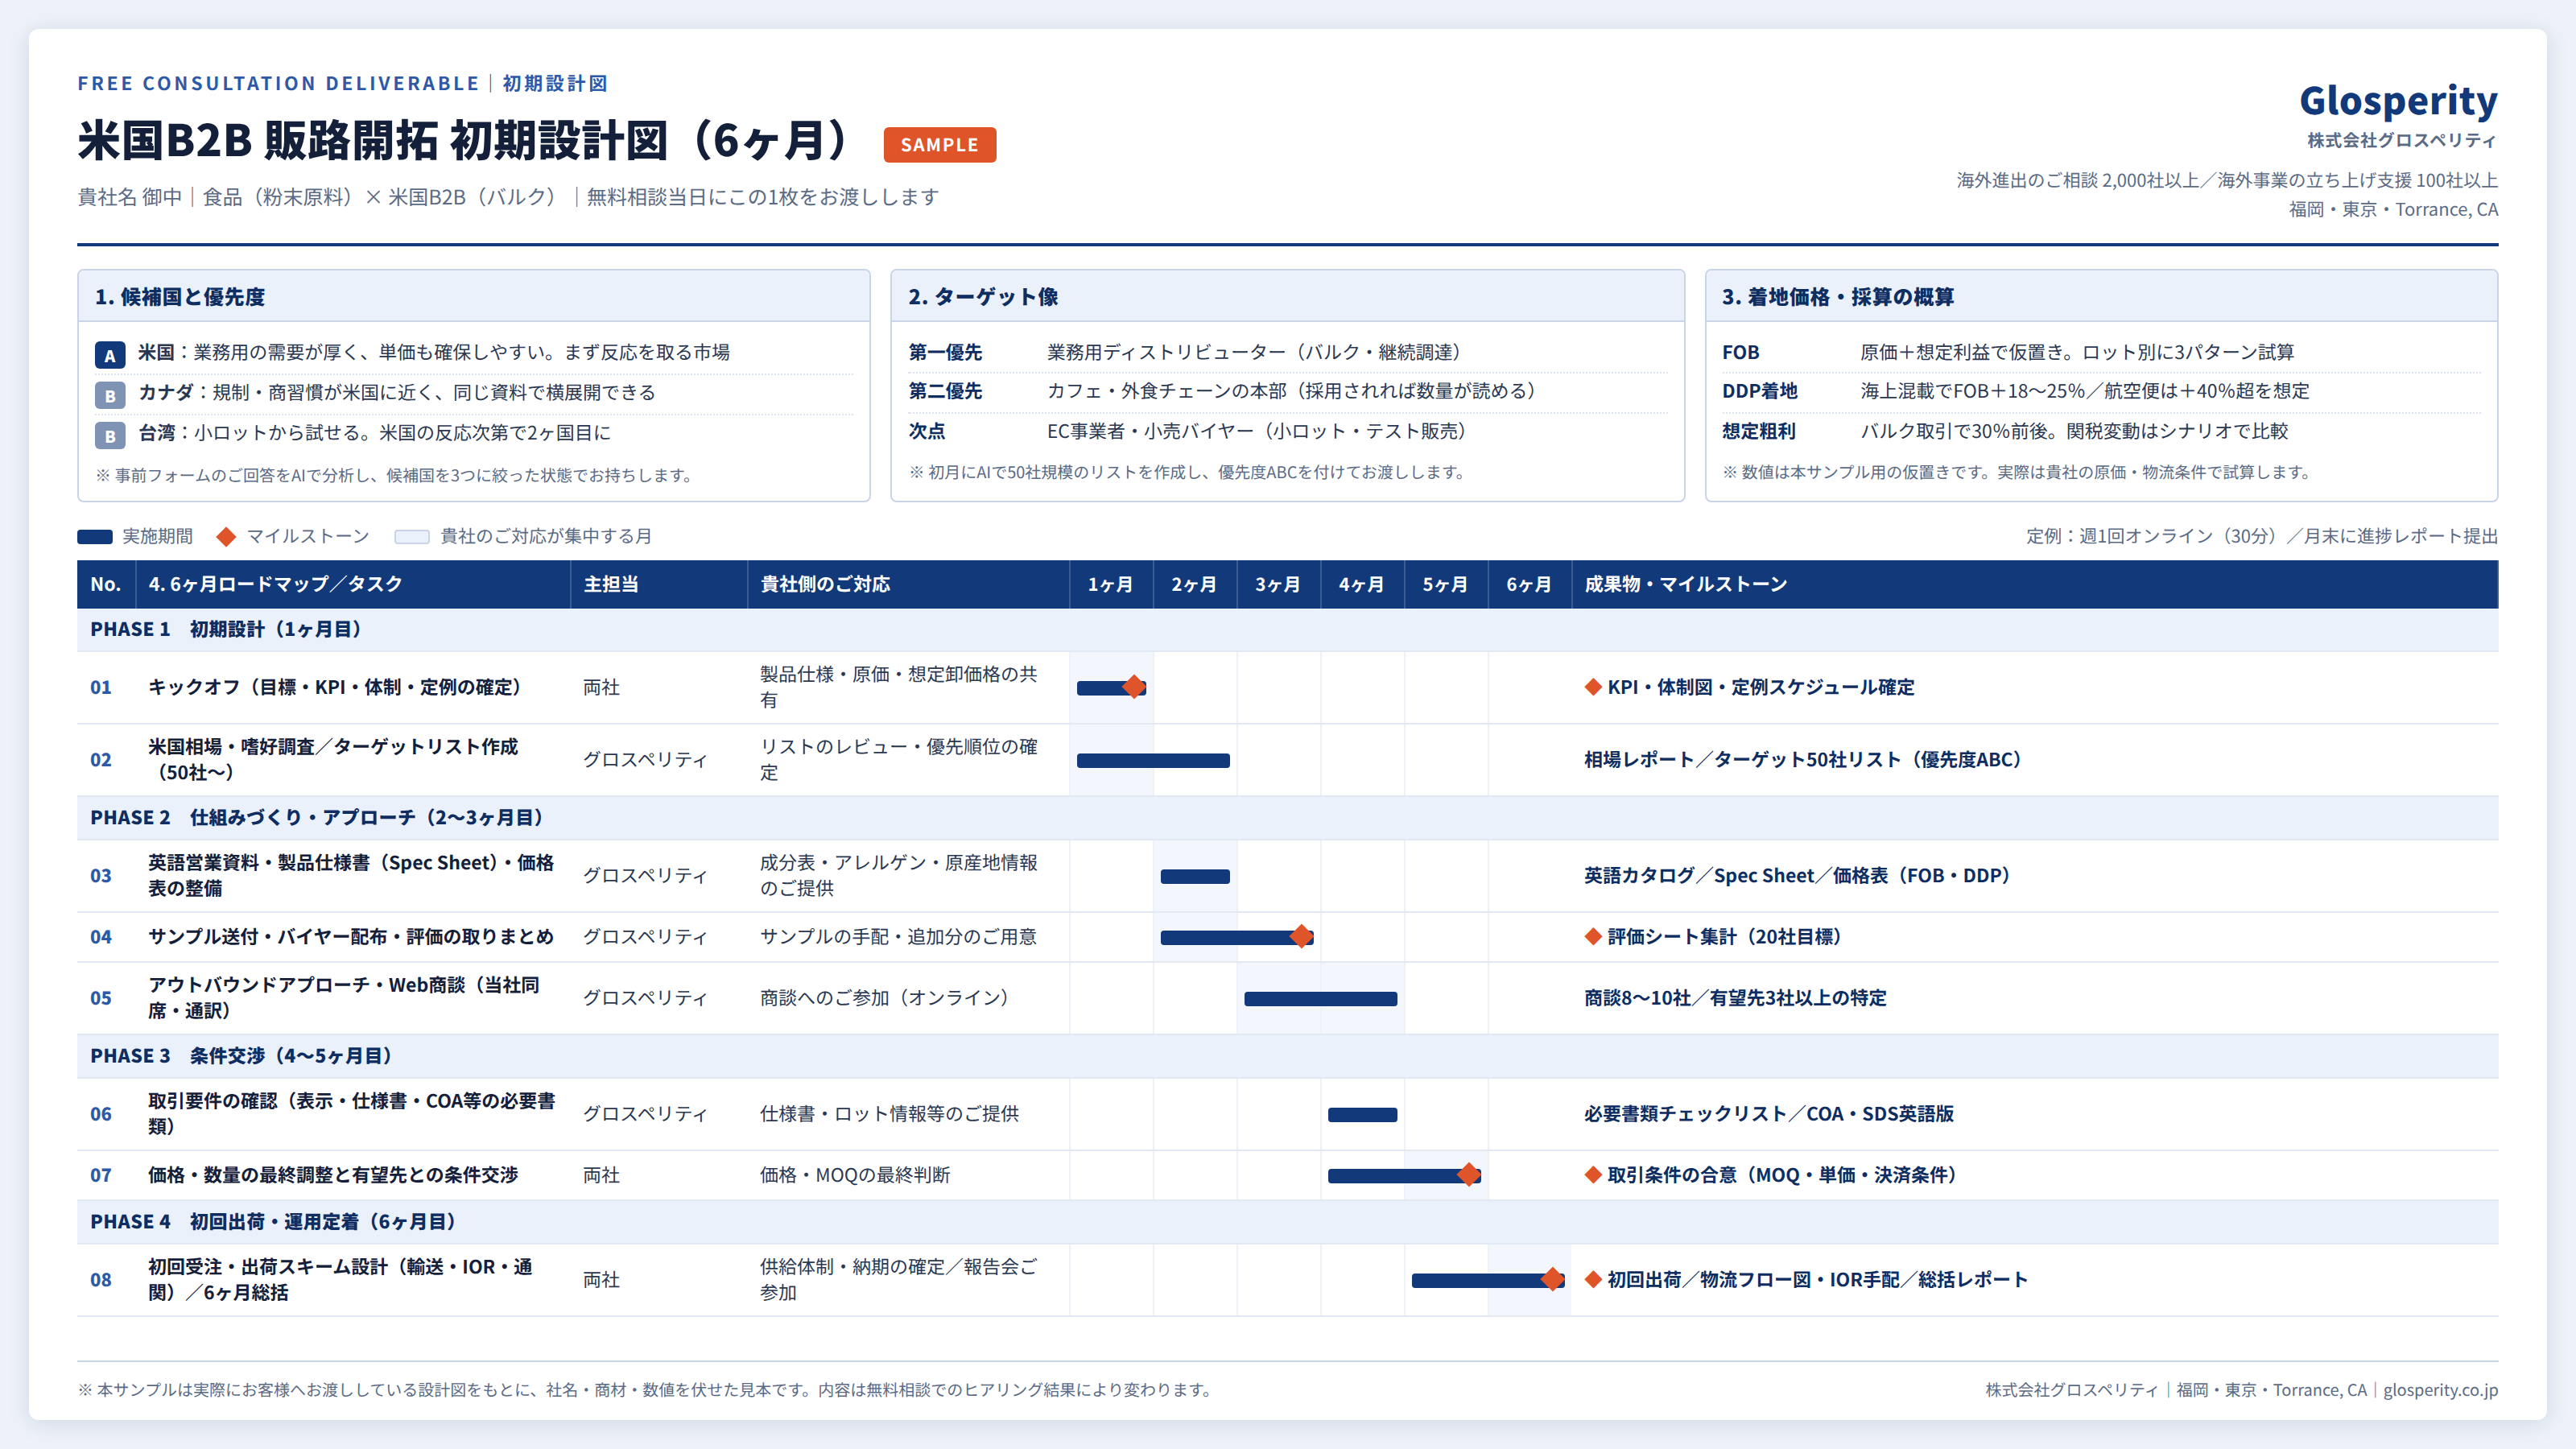
Task: Click the milestone diamond on task 04 bar
Action: point(1301,936)
